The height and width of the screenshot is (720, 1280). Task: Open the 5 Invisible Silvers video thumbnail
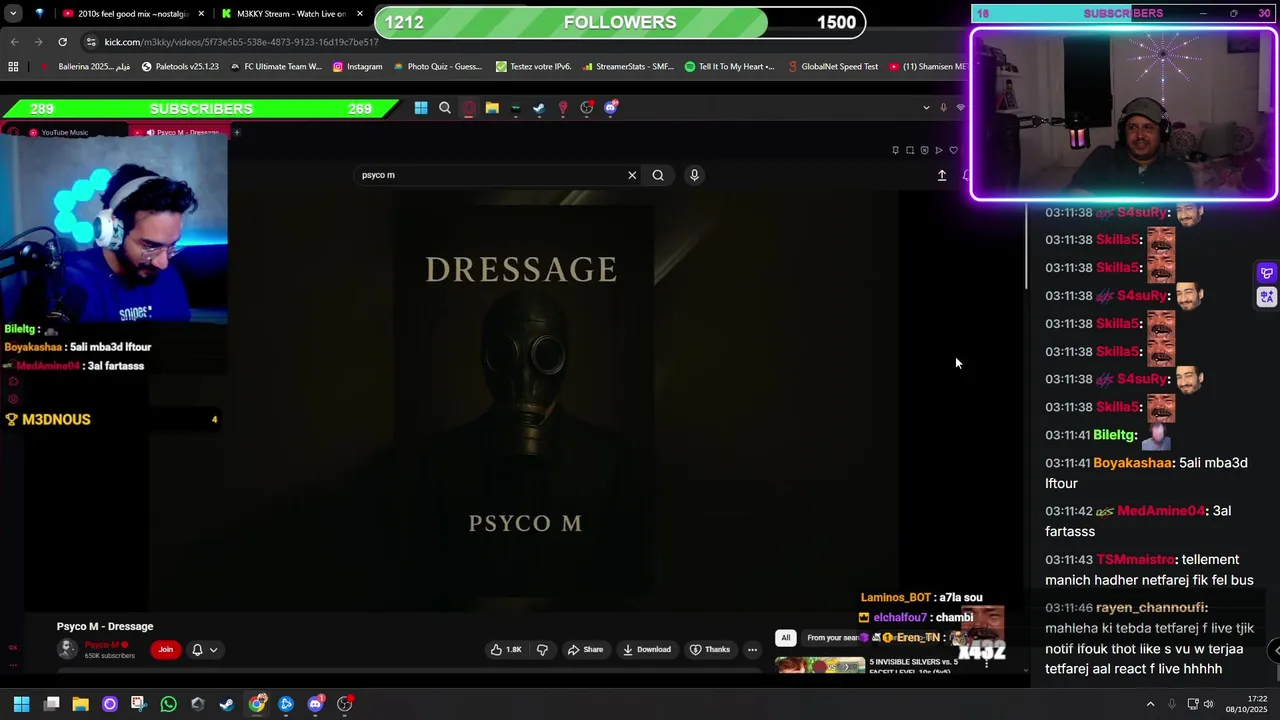tap(820, 664)
